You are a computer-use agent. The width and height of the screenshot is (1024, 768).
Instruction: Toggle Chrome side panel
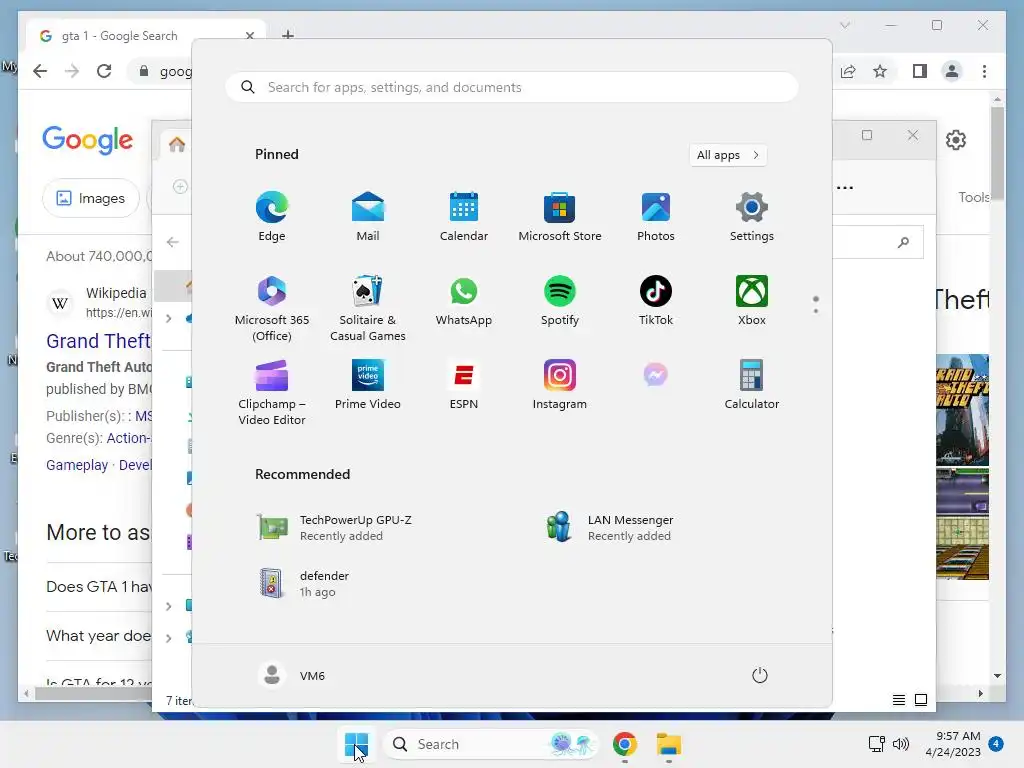tap(920, 71)
